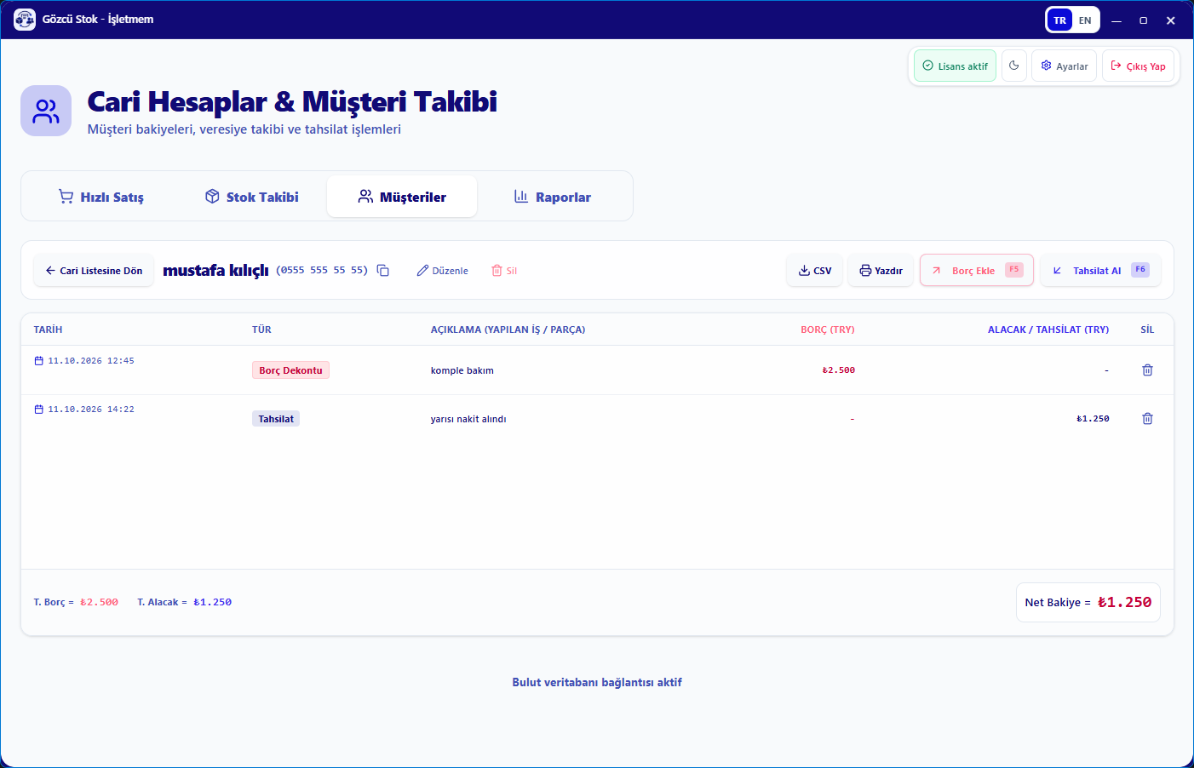The image size is (1194, 768).
Task: Open Ayarlar settings
Action: coord(1064,66)
